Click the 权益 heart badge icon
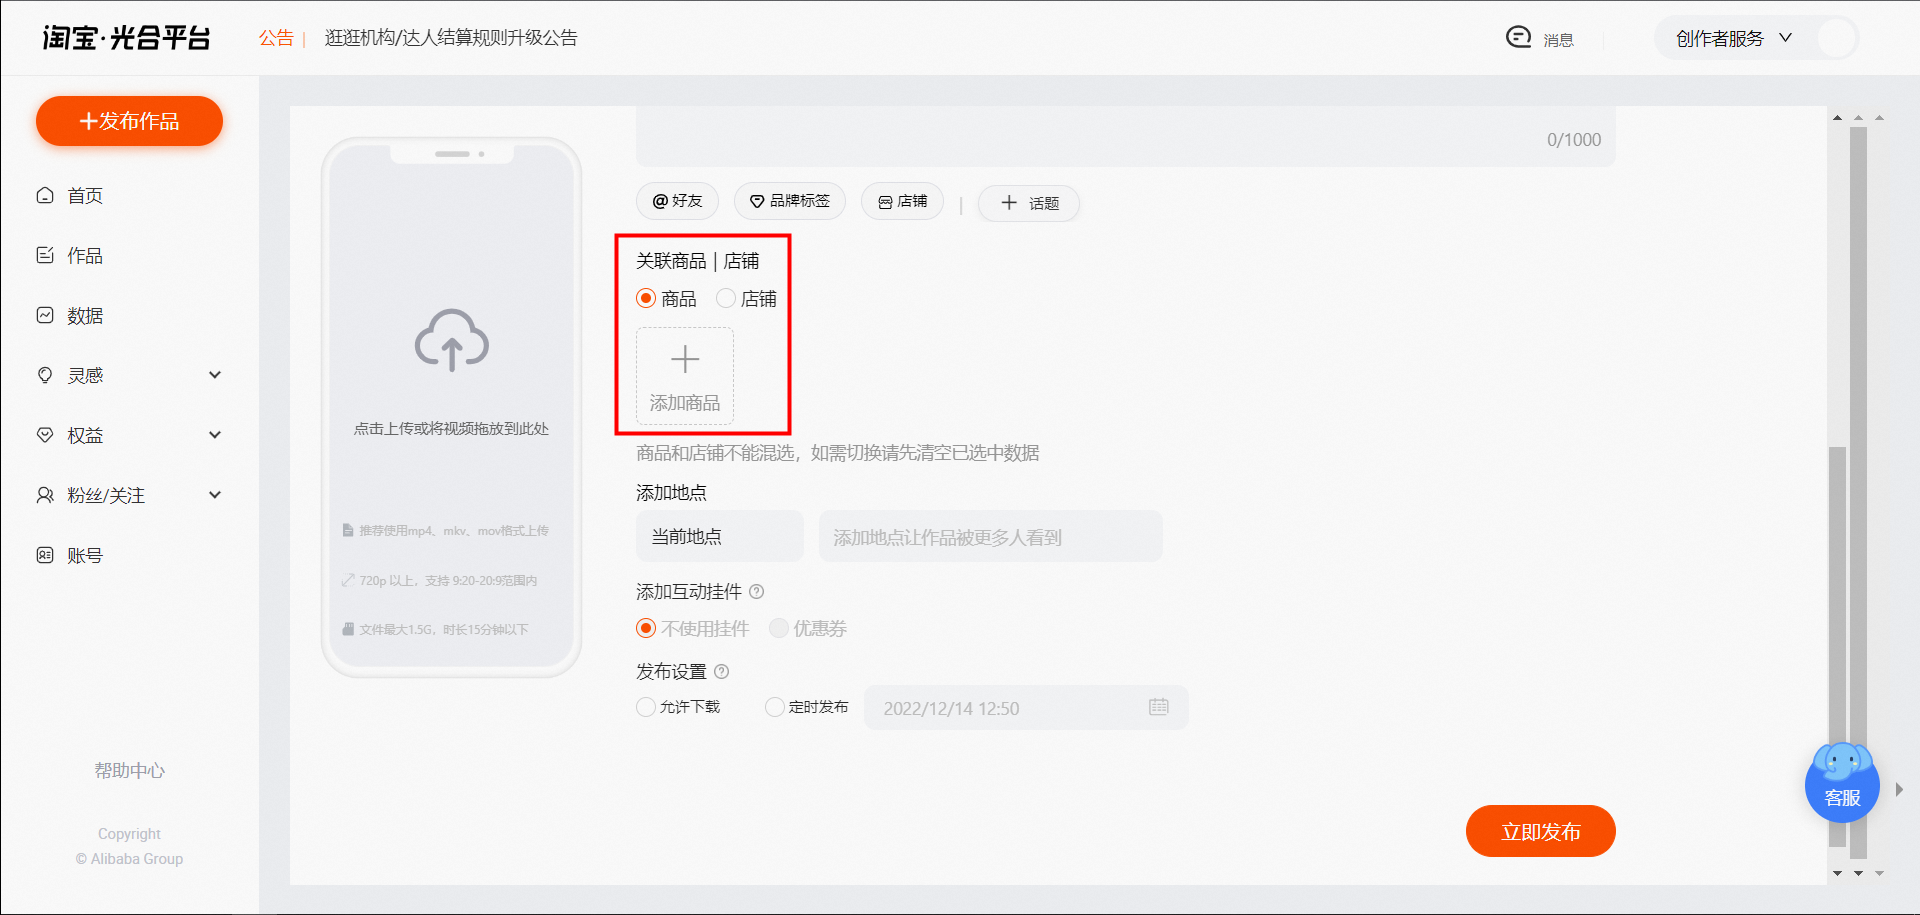The image size is (1920, 915). (x=45, y=435)
